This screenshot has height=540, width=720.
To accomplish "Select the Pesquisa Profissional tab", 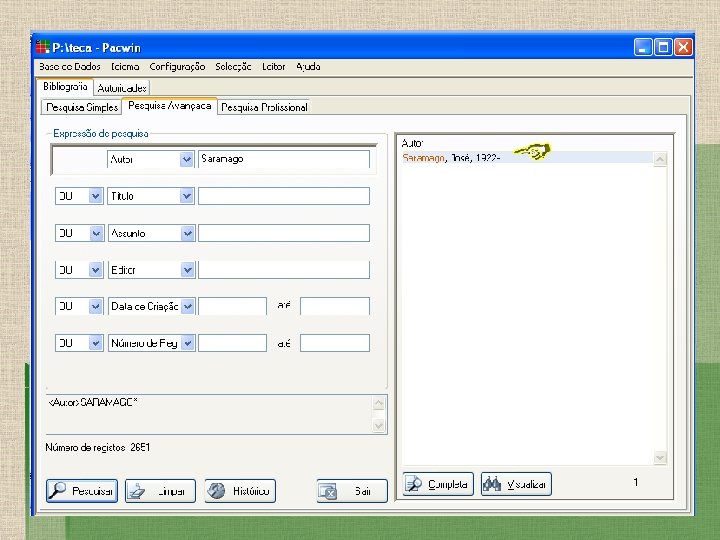I will [x=264, y=107].
